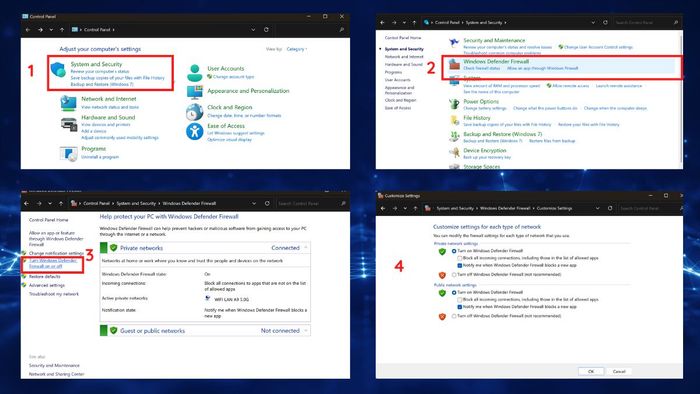Toggle Notify me checkbox under public network settings
The image size is (700, 394).
pyautogui.click(x=459, y=307)
